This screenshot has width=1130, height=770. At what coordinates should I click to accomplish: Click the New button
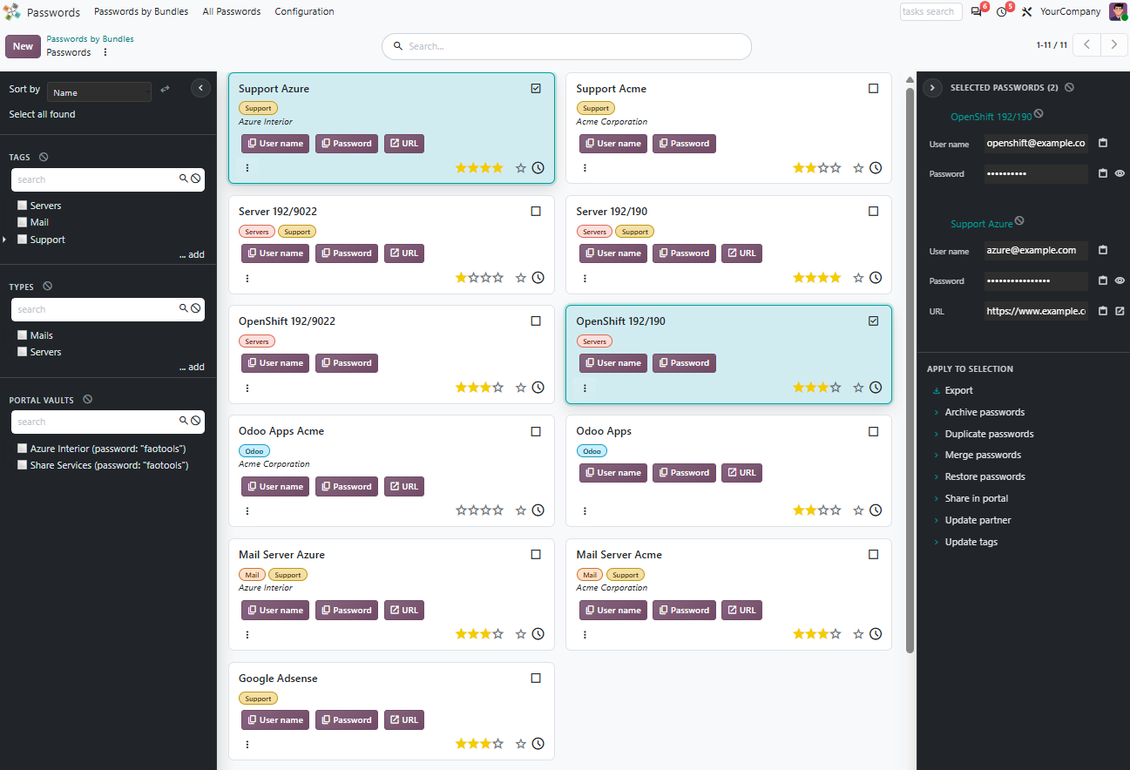pos(23,46)
